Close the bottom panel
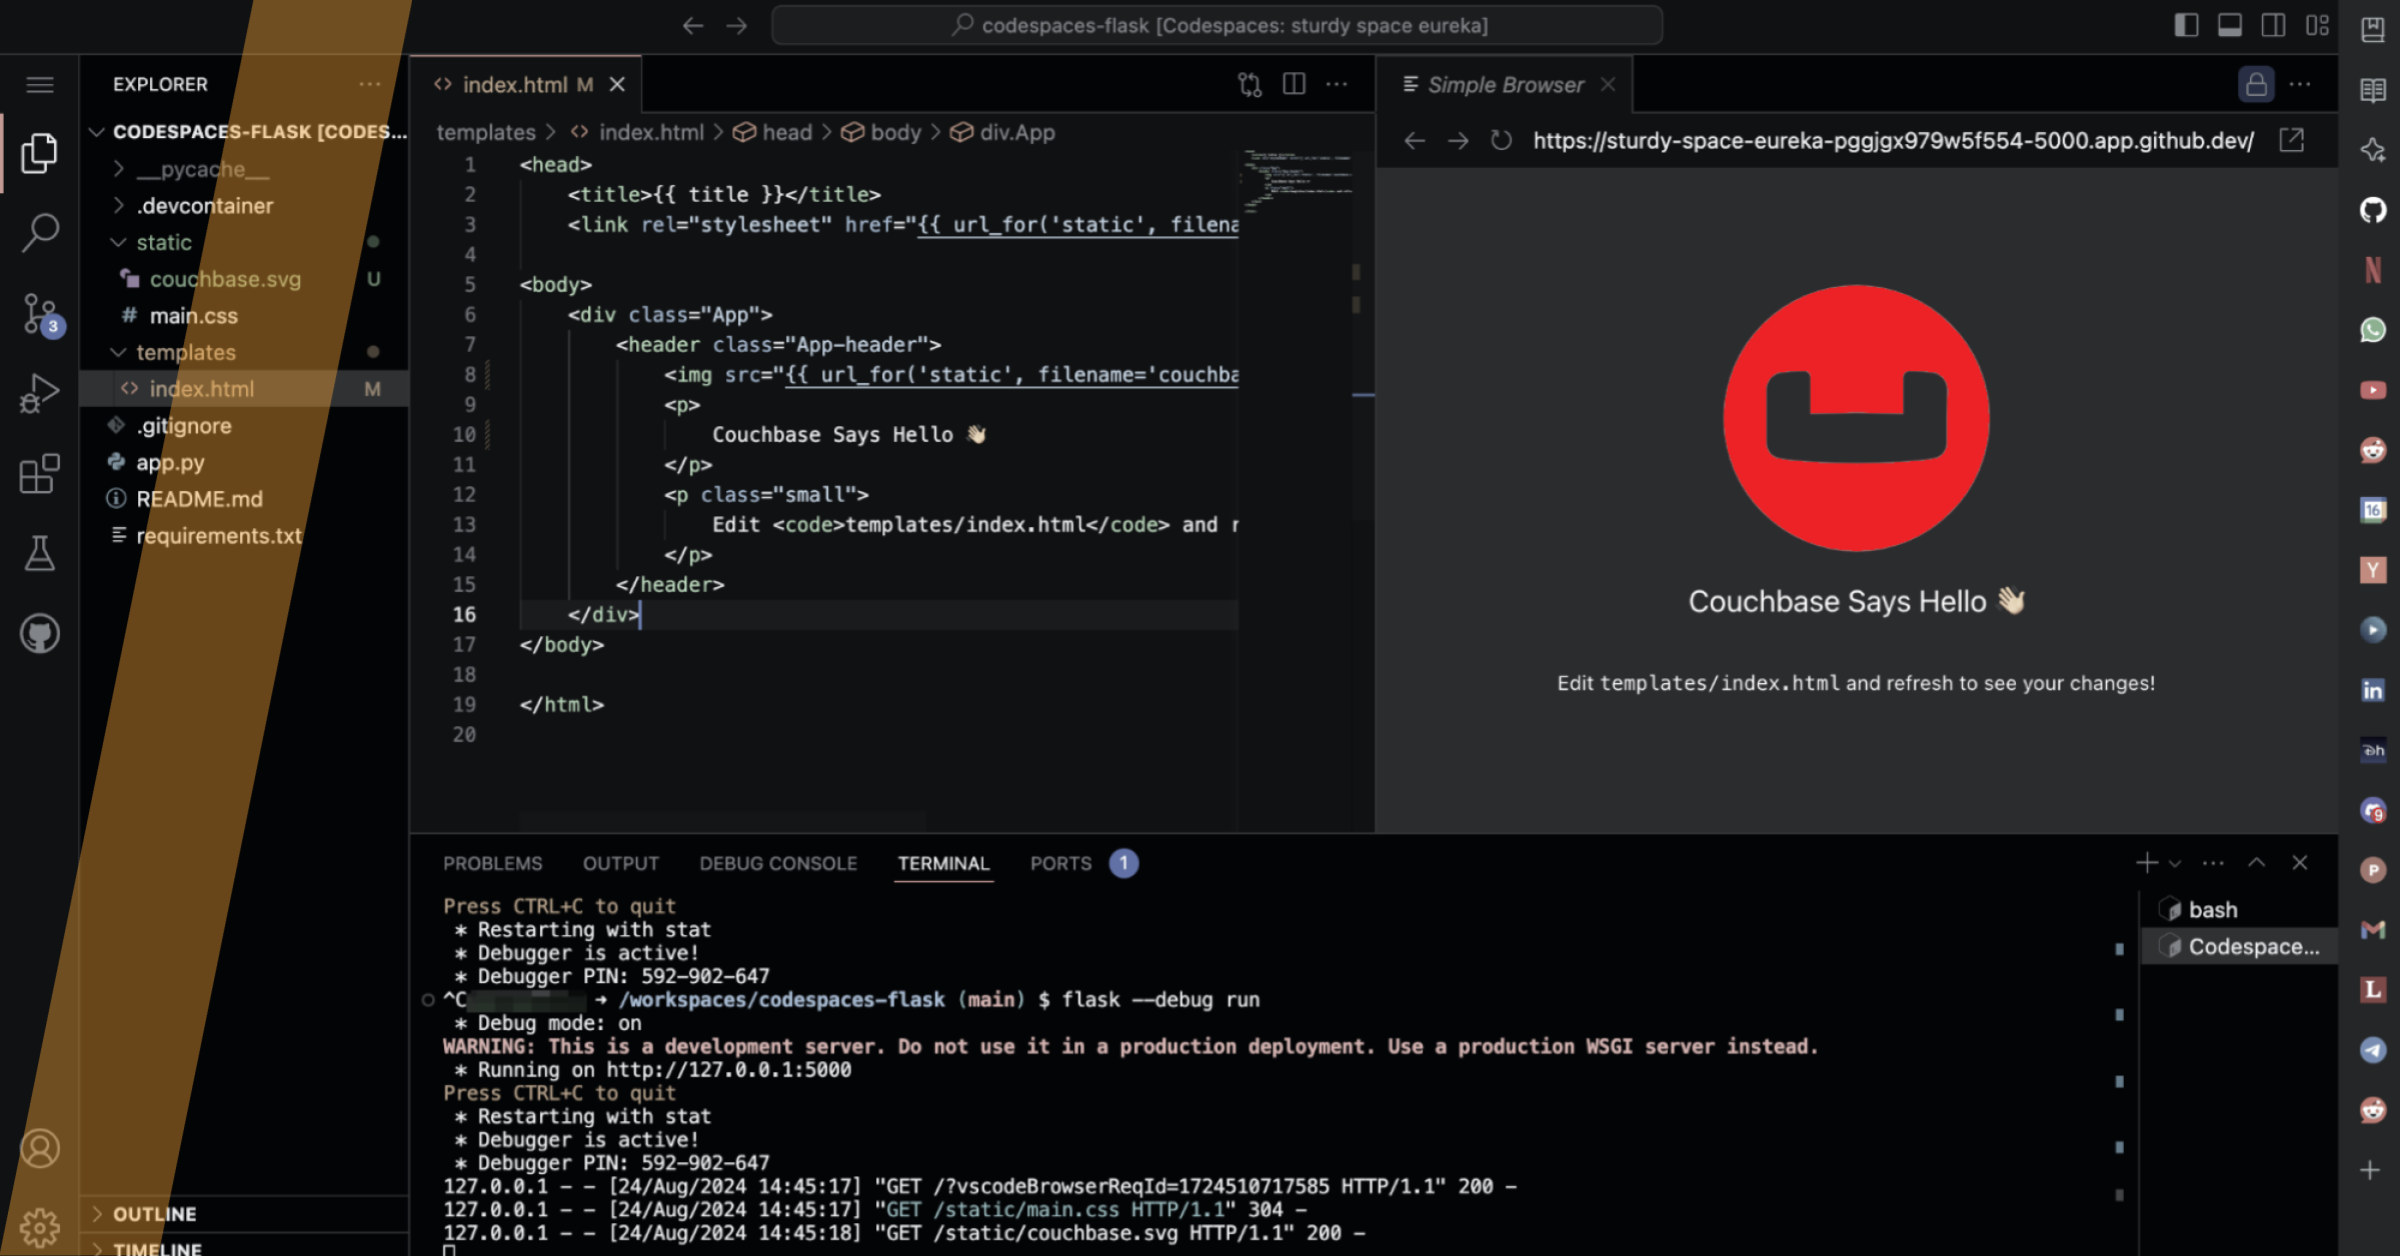2400x1256 pixels. click(x=2300, y=863)
